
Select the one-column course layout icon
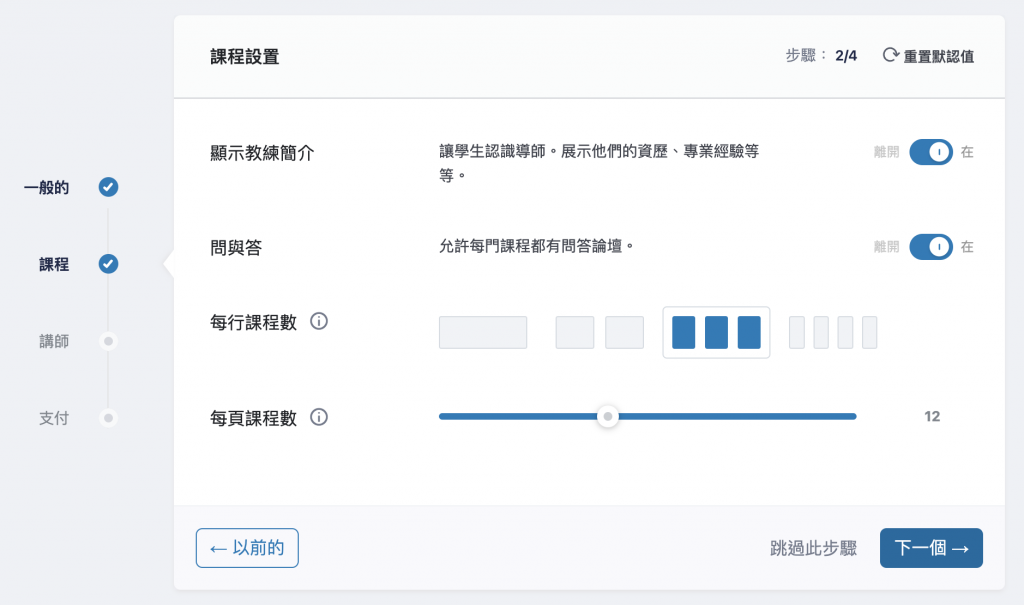pos(483,332)
